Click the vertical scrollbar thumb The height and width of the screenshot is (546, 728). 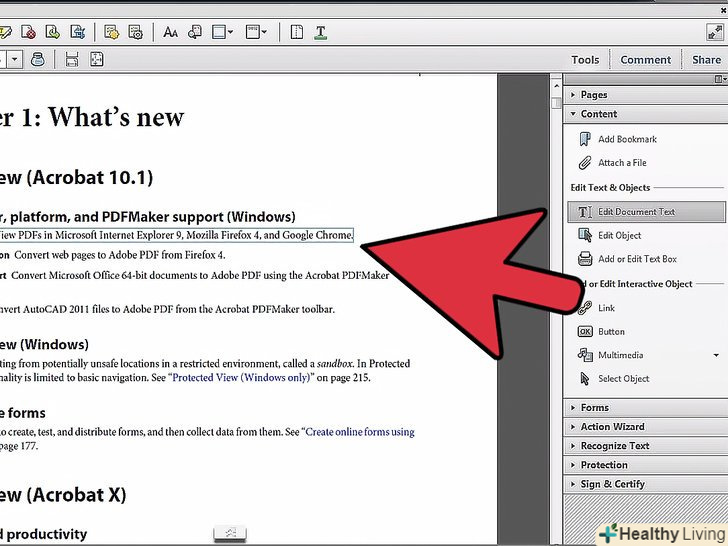point(556,103)
